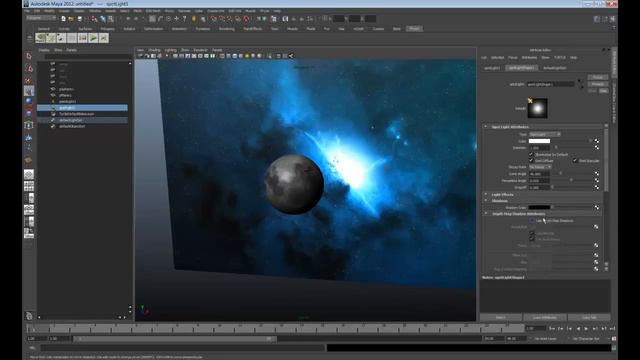Open Outliner Display menu
Image resolution: width=640 pixels, height=360 pixels.
click(x=44, y=50)
